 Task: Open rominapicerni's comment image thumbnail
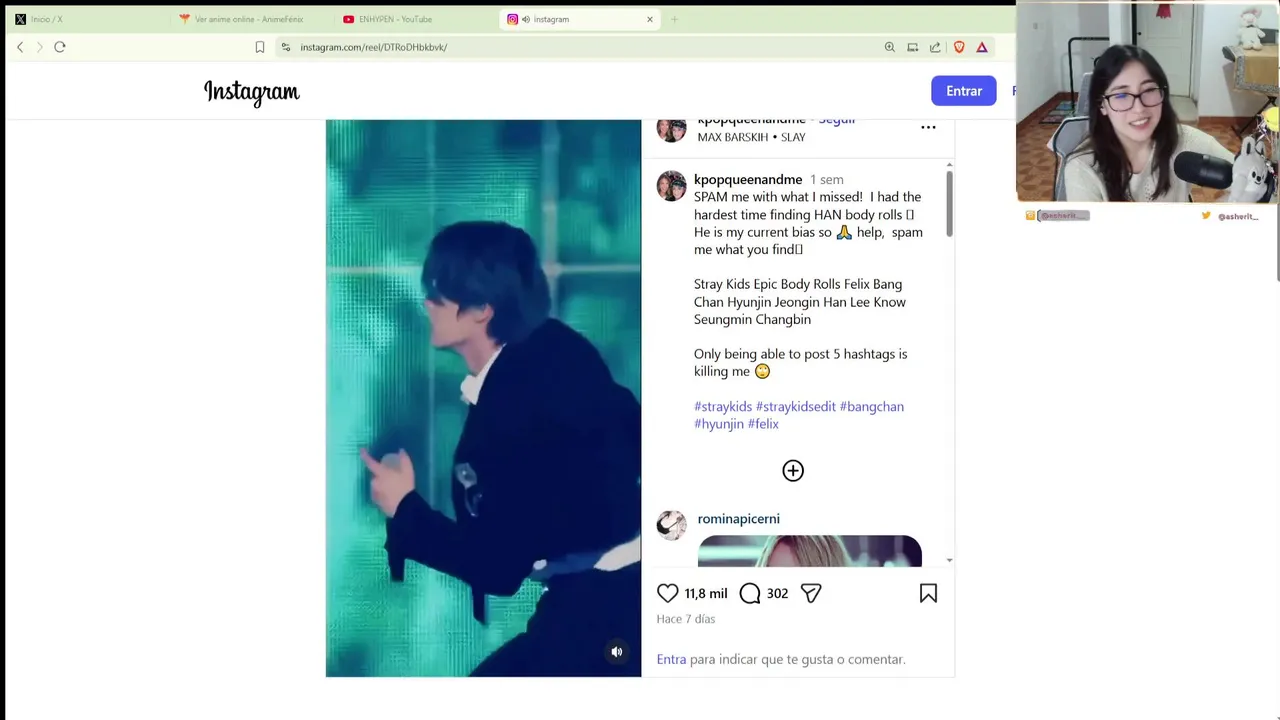point(810,551)
